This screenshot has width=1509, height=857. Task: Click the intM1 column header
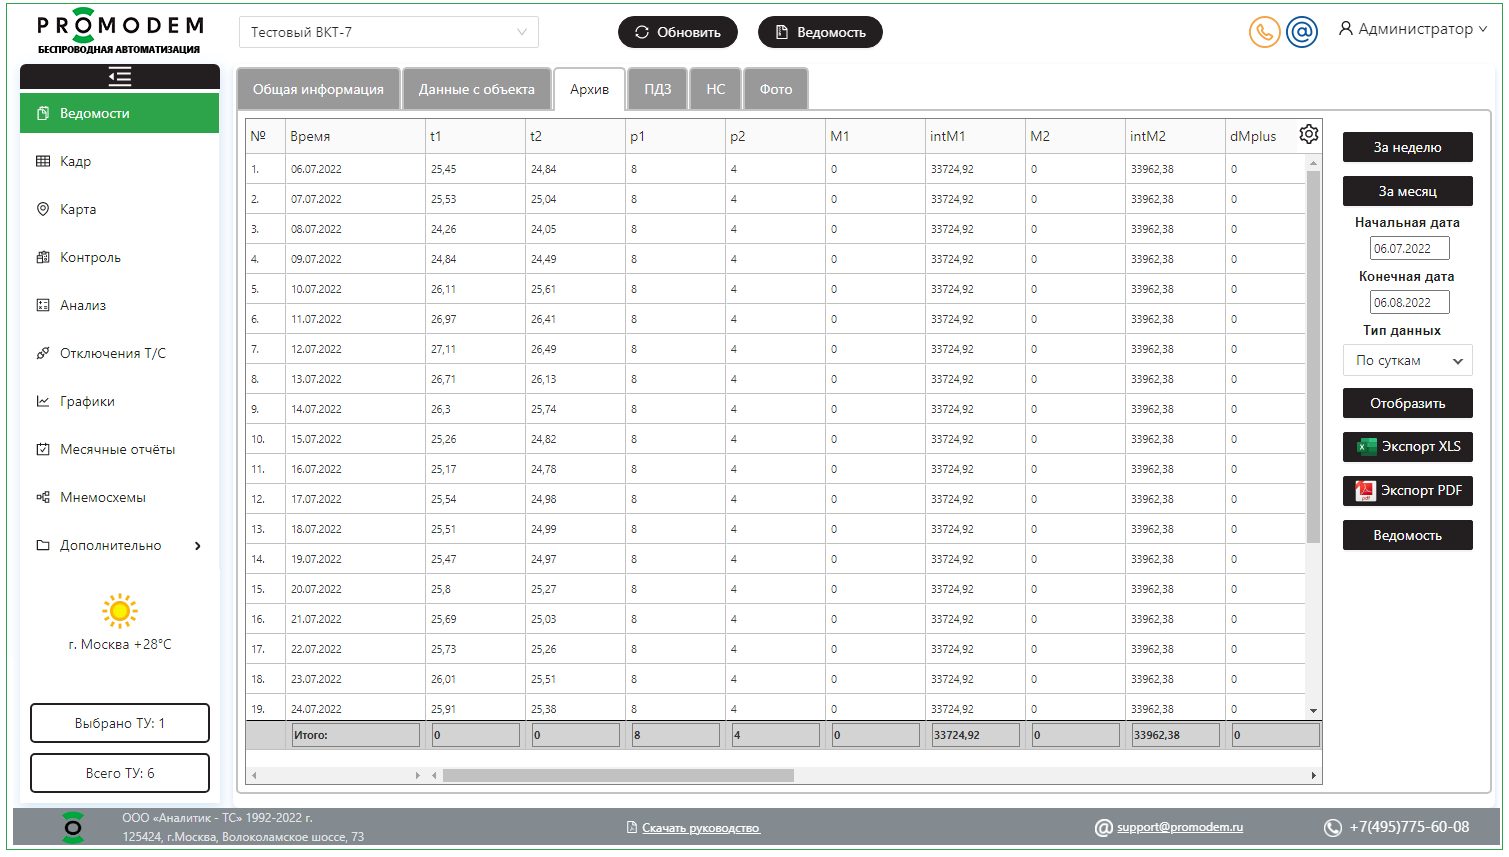click(975, 136)
